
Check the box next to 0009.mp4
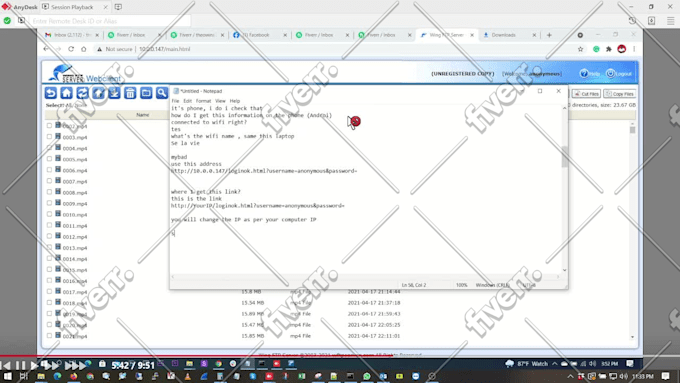(x=49, y=203)
